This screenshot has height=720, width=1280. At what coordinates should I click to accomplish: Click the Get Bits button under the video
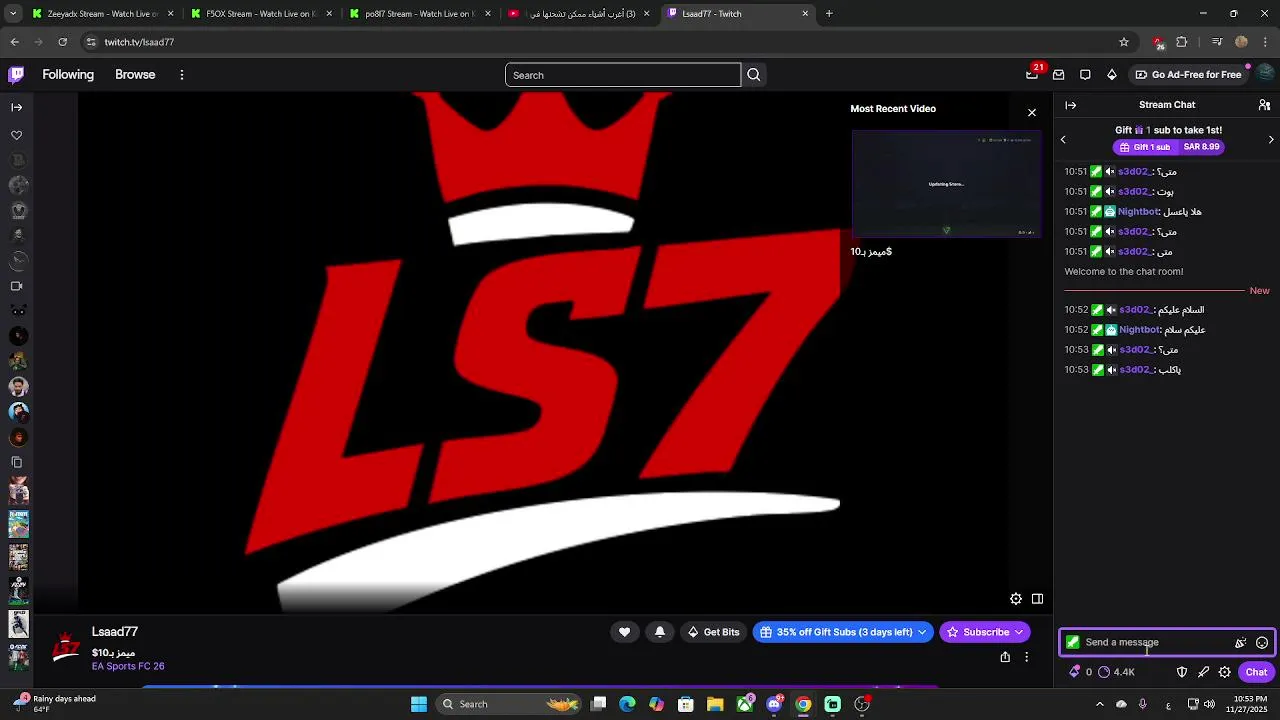714,632
